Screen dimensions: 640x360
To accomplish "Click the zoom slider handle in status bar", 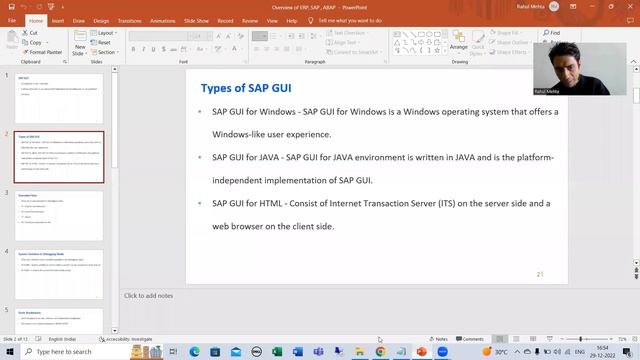I will 580,339.
